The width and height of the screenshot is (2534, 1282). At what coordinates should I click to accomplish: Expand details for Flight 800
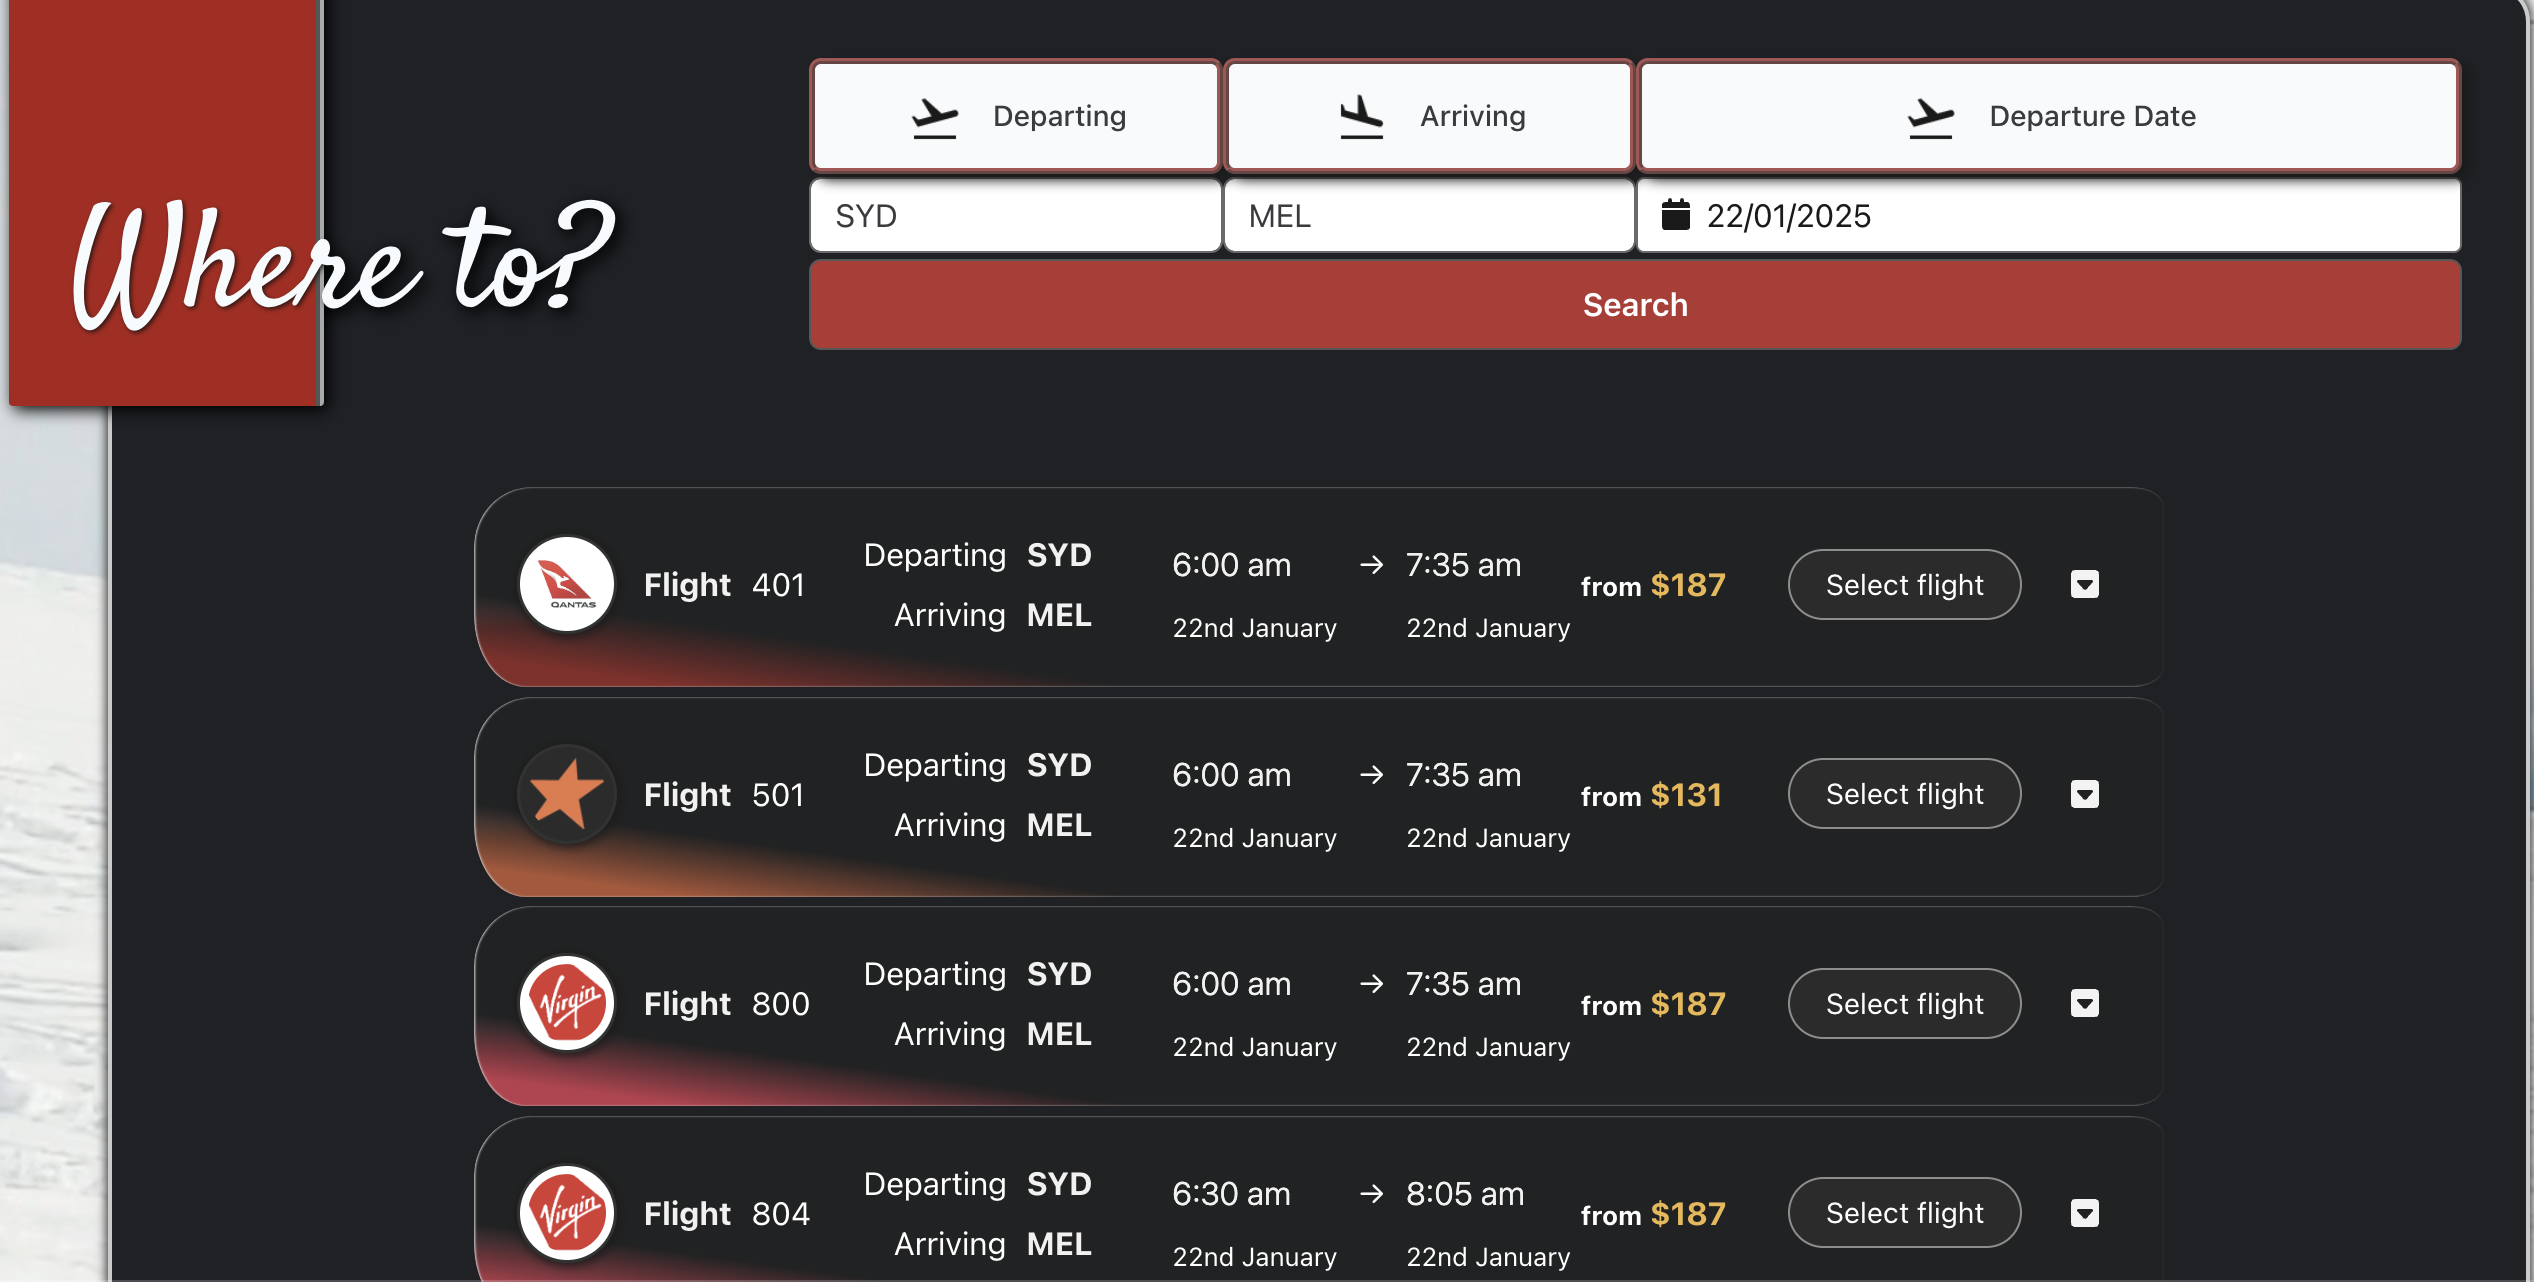(2084, 1003)
